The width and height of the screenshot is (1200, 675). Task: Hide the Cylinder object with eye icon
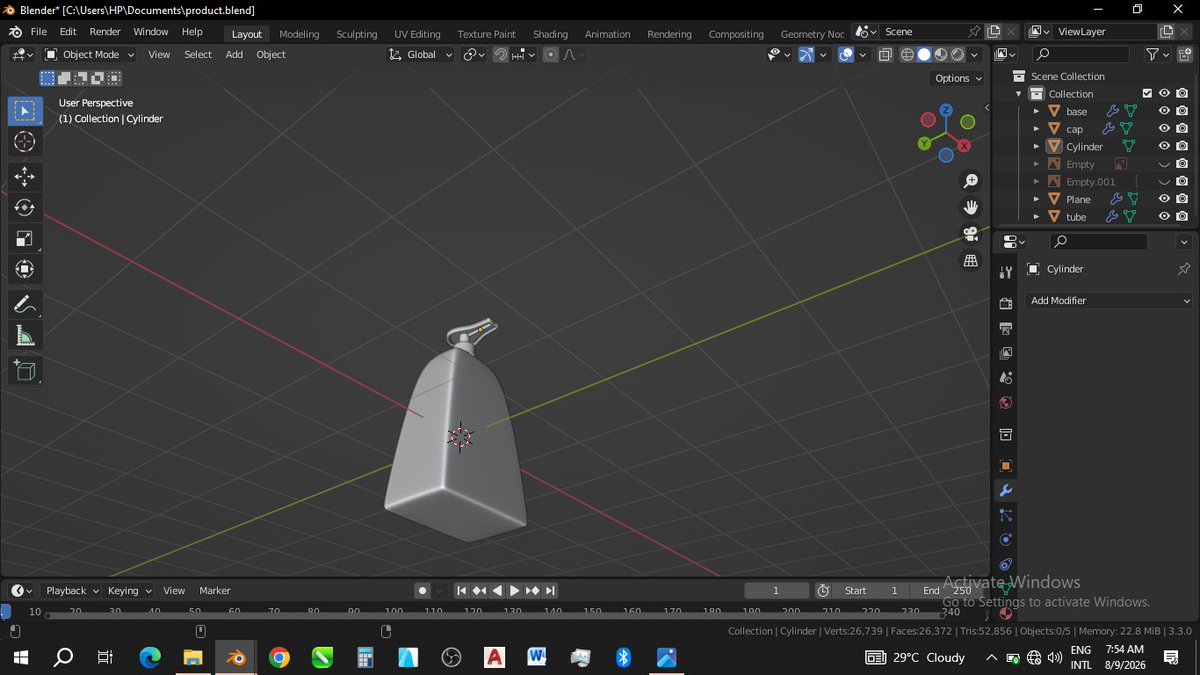1164,146
